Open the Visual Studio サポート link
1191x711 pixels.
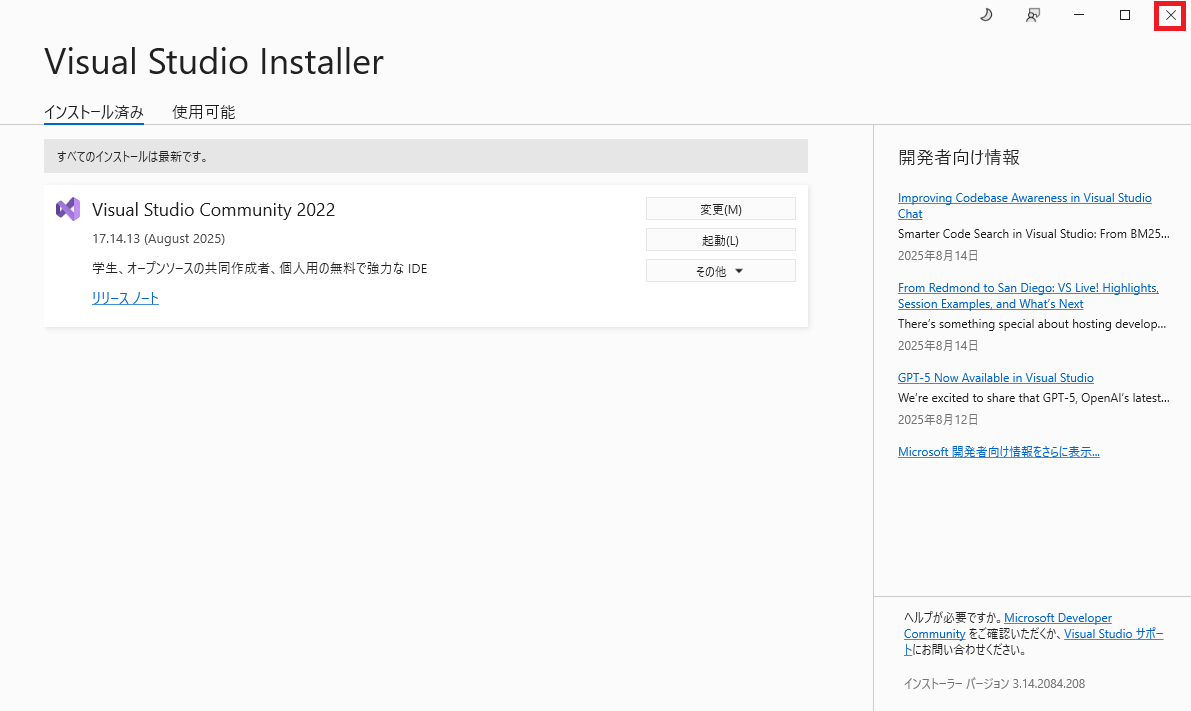1113,634
